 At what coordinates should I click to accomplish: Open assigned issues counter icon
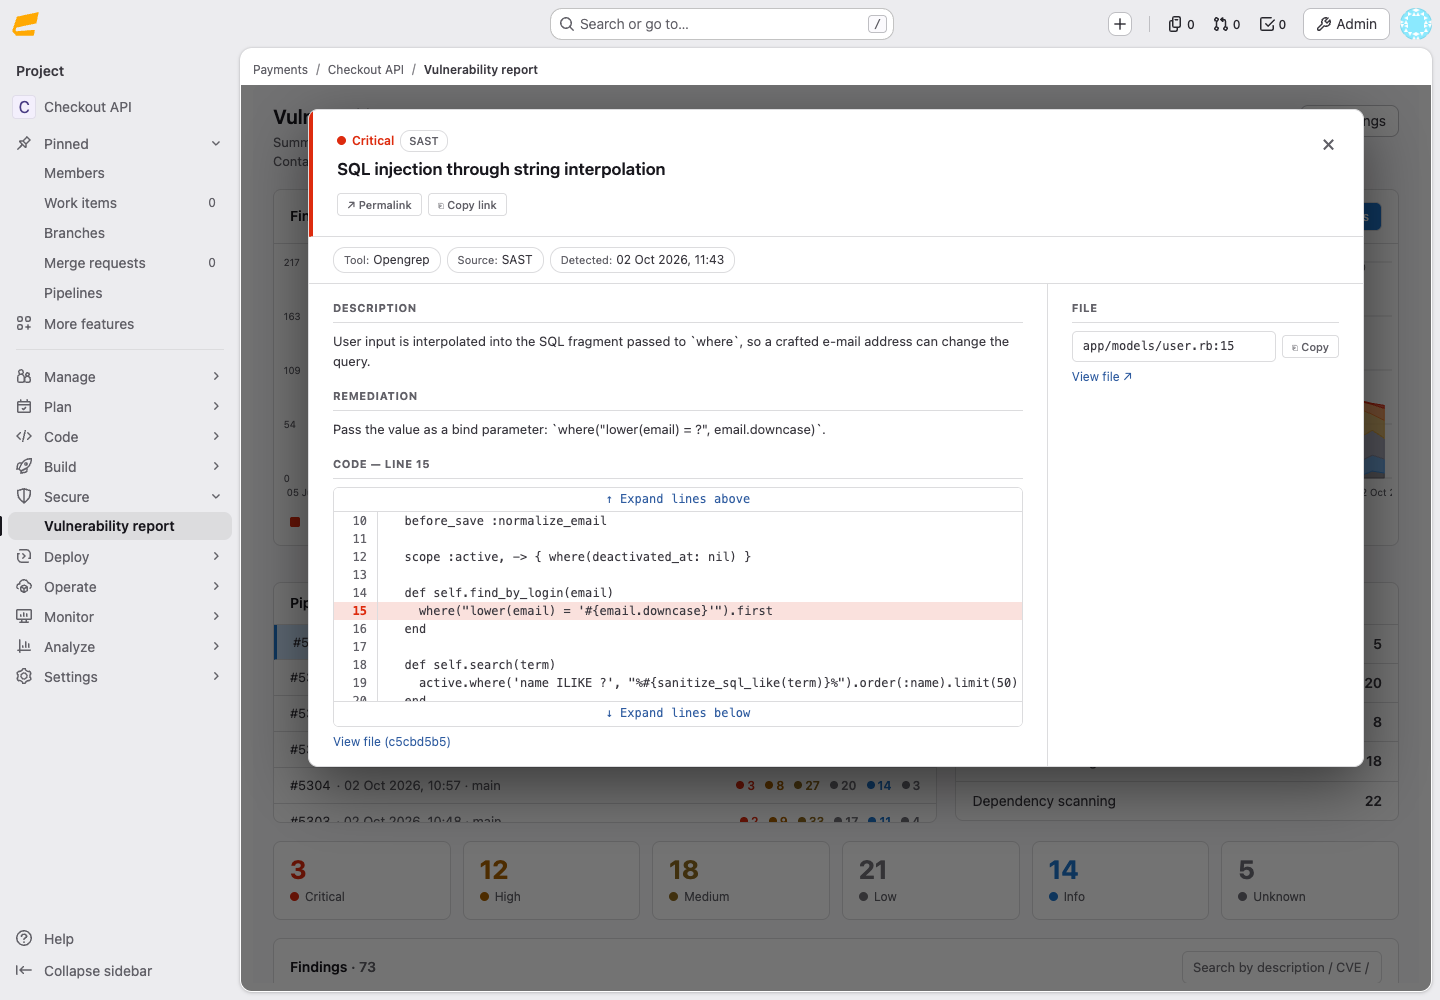click(1181, 24)
